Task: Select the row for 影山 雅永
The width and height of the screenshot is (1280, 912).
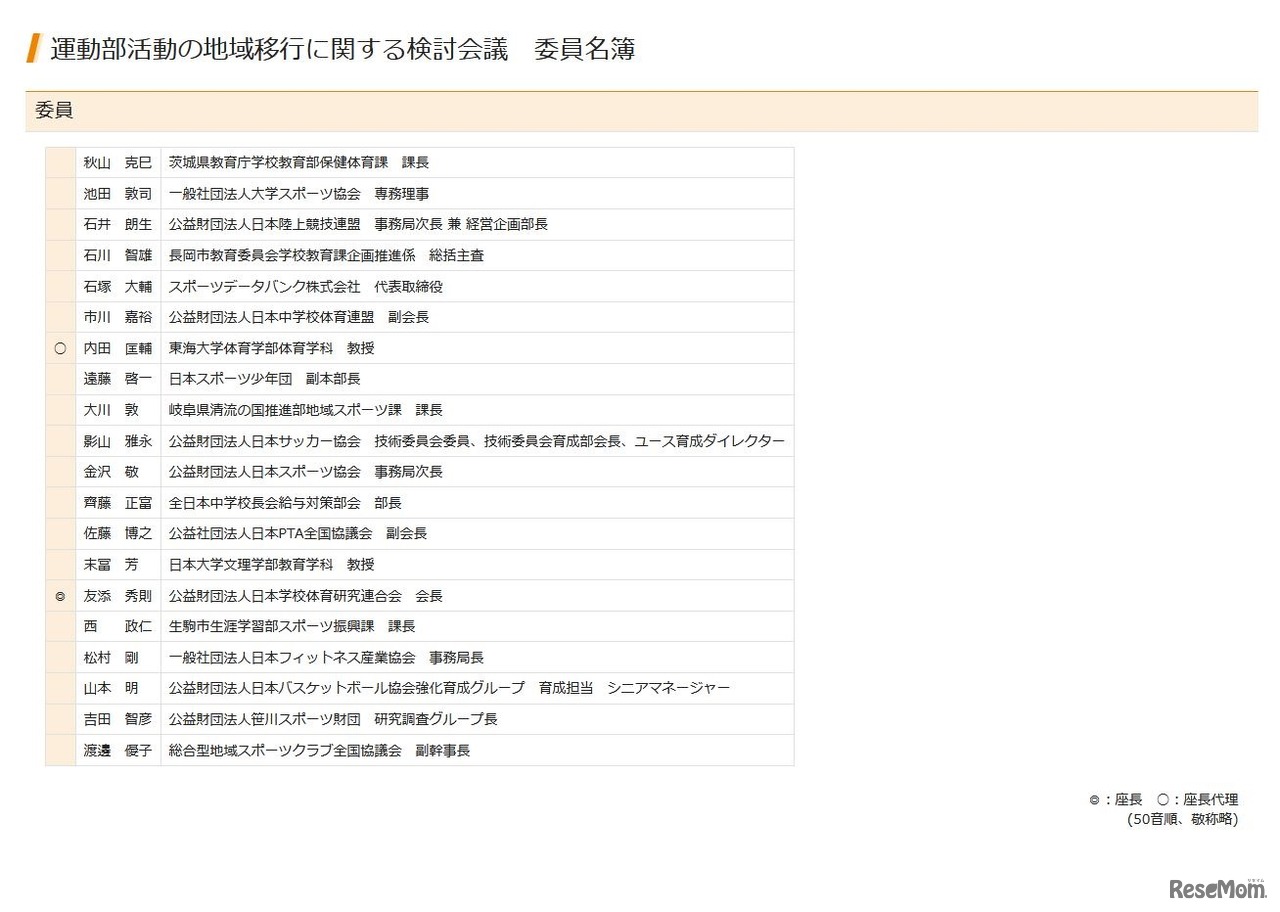Action: (x=418, y=440)
